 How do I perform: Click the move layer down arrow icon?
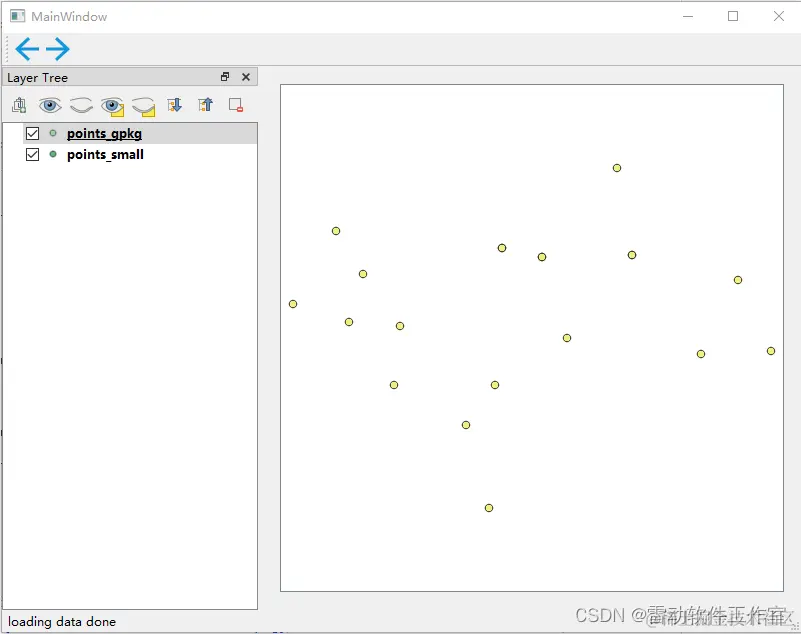click(174, 105)
